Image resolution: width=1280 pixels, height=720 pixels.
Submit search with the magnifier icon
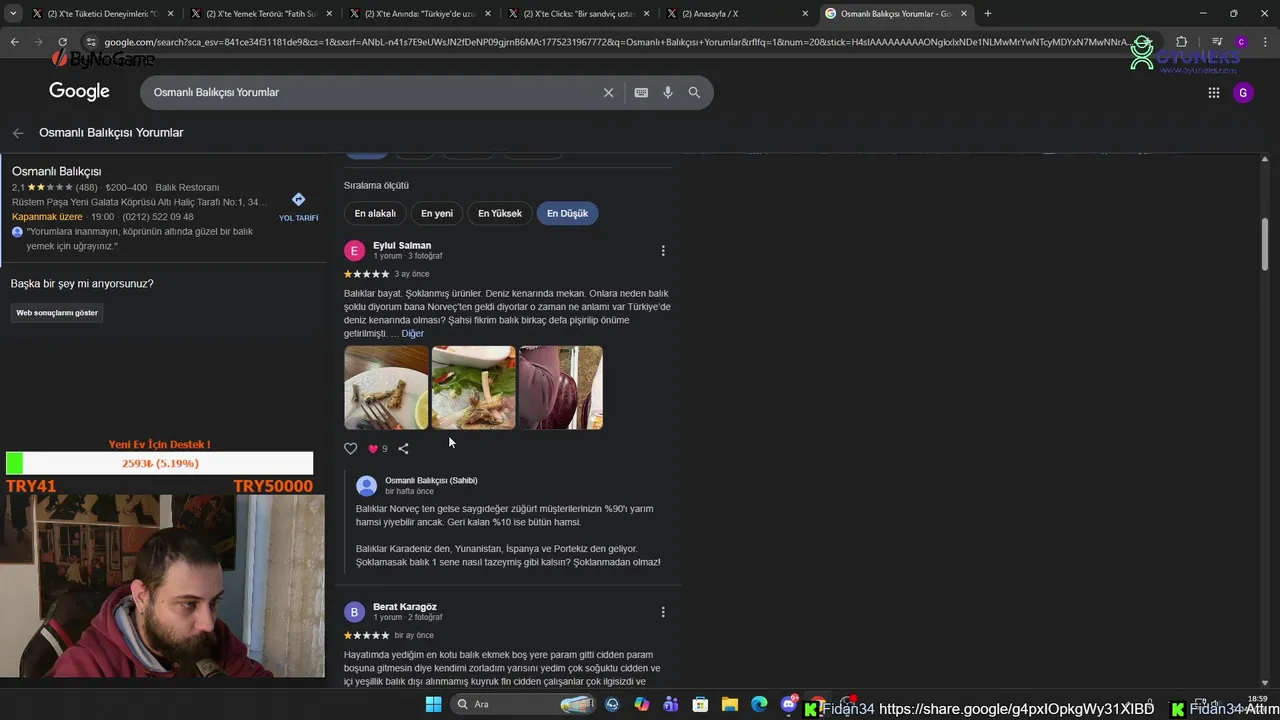[x=694, y=92]
